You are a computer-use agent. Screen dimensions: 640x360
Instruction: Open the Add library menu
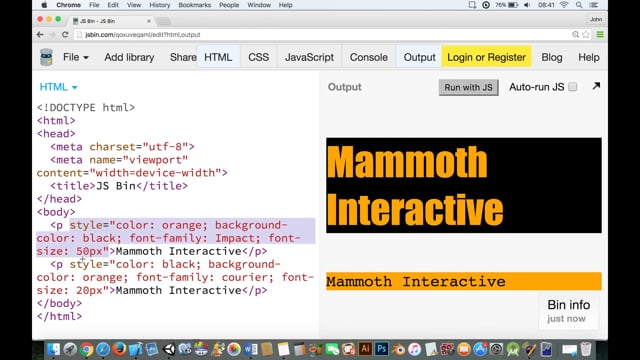click(129, 57)
